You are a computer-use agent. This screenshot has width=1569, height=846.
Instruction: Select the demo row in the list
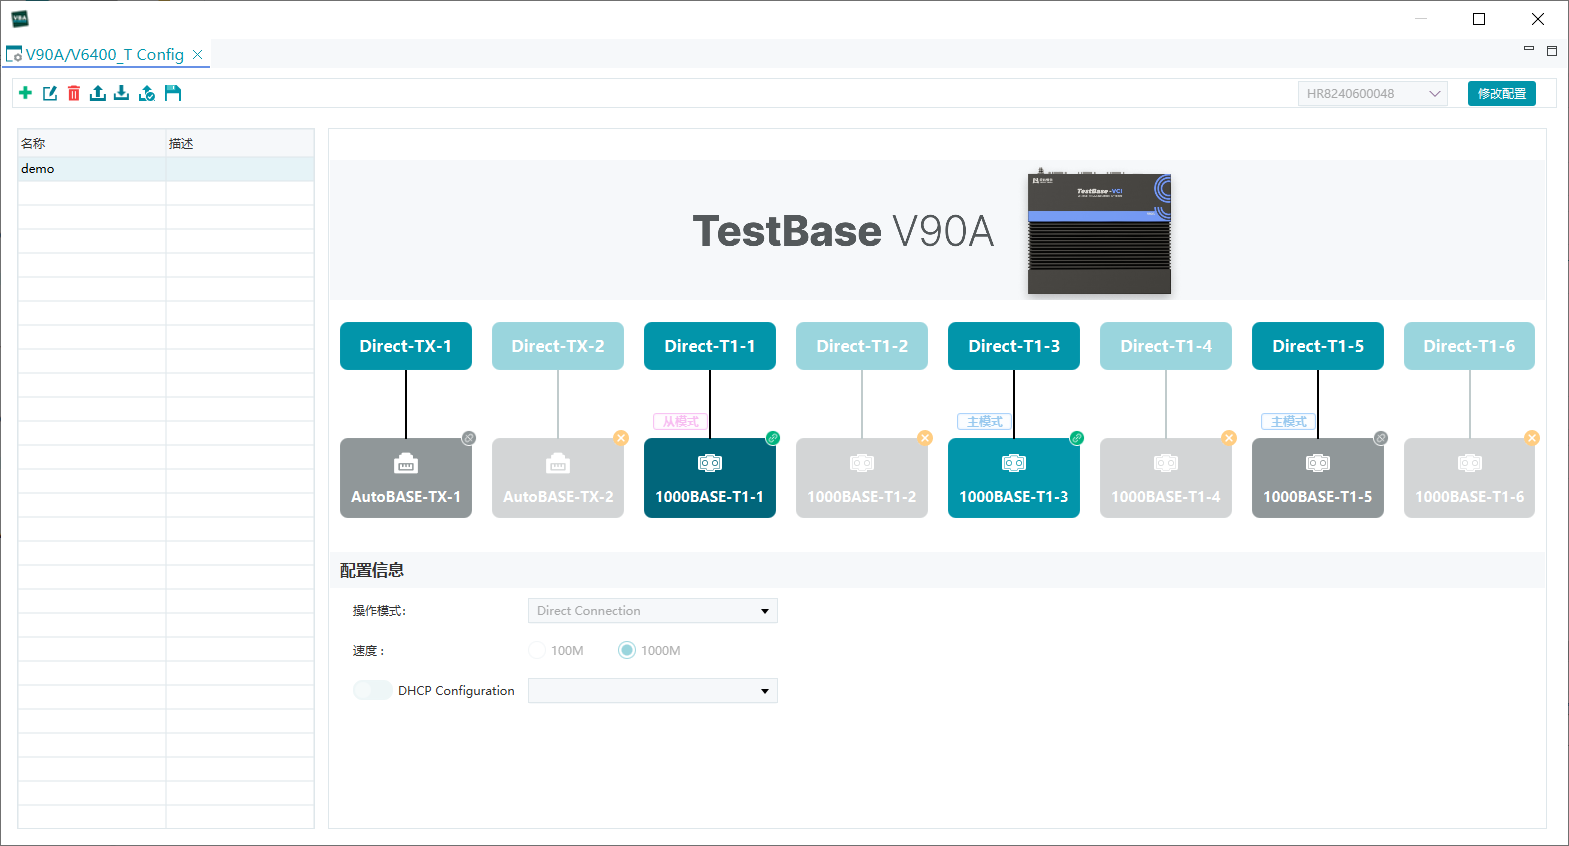(166, 169)
